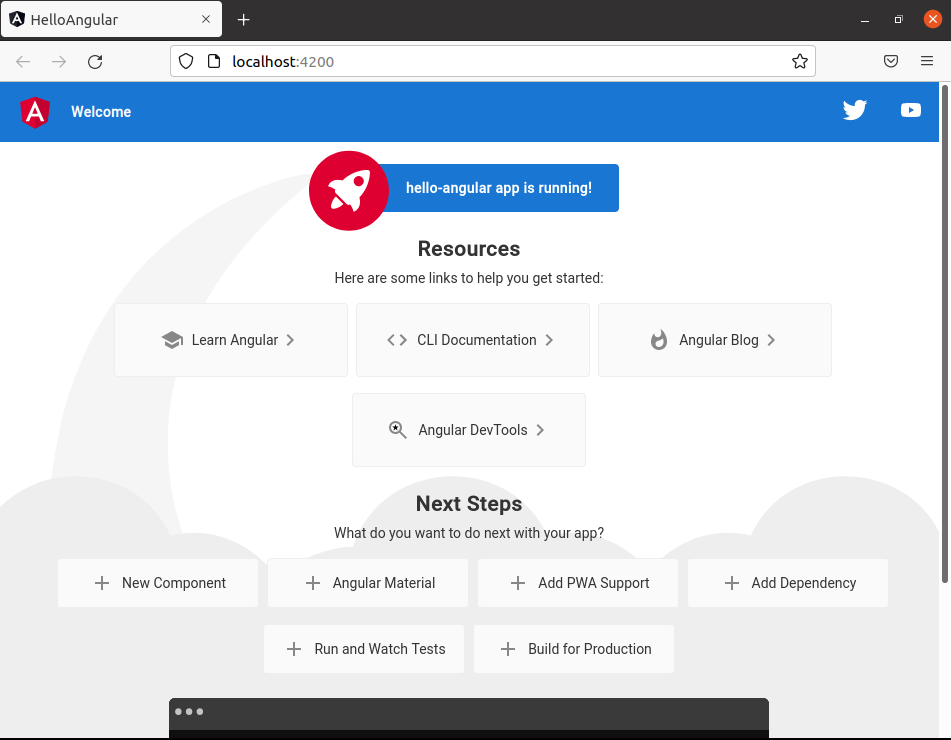Bookmark the page with the star icon
The height and width of the screenshot is (740, 951).
tap(799, 61)
